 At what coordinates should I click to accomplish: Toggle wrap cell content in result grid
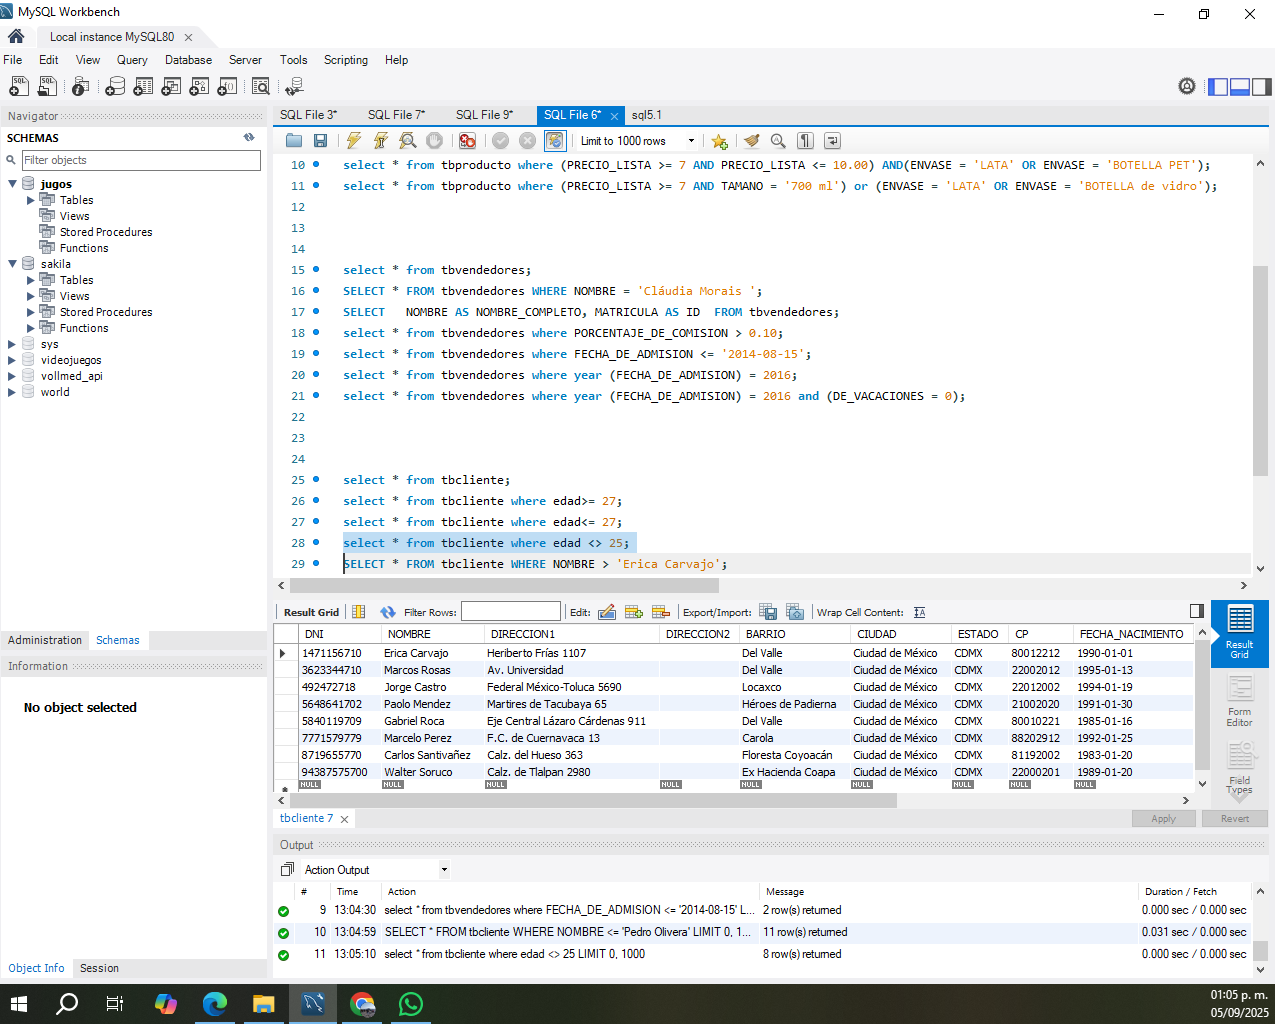(x=920, y=612)
